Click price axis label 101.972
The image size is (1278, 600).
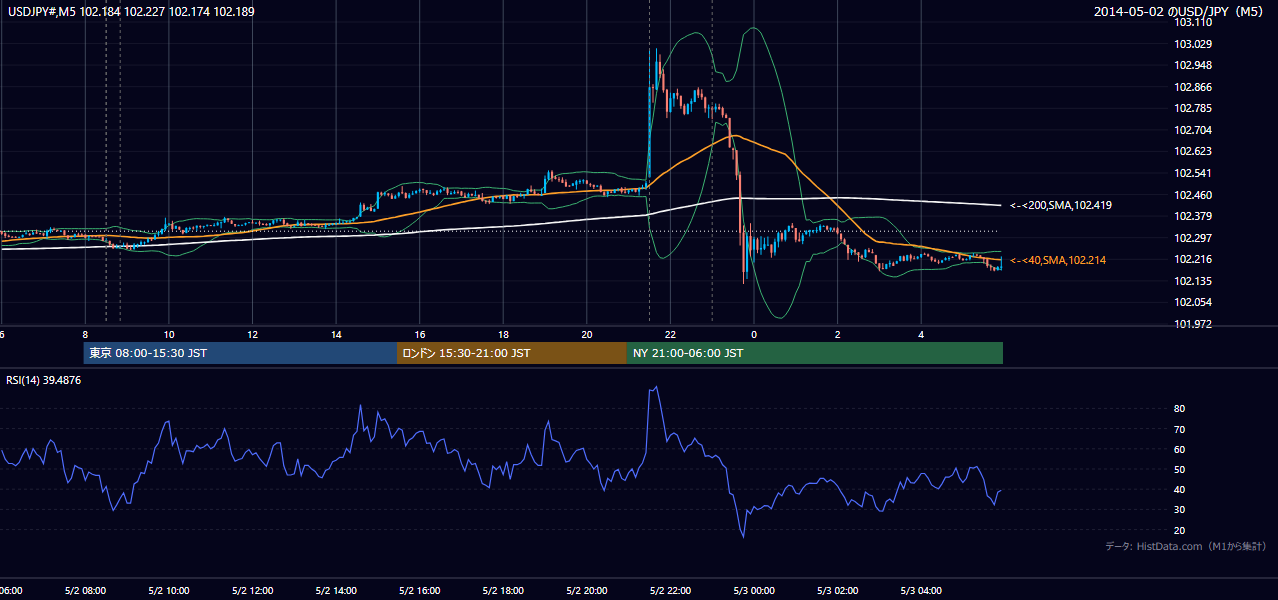point(1192,324)
